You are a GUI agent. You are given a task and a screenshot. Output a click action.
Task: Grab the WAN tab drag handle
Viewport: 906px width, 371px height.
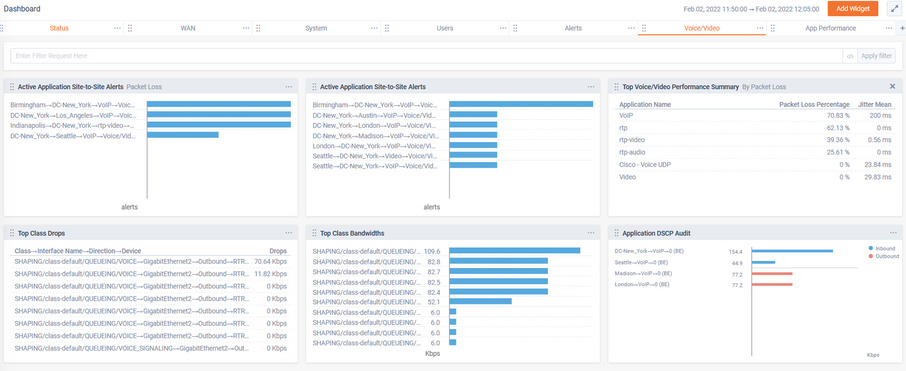[x=129, y=28]
